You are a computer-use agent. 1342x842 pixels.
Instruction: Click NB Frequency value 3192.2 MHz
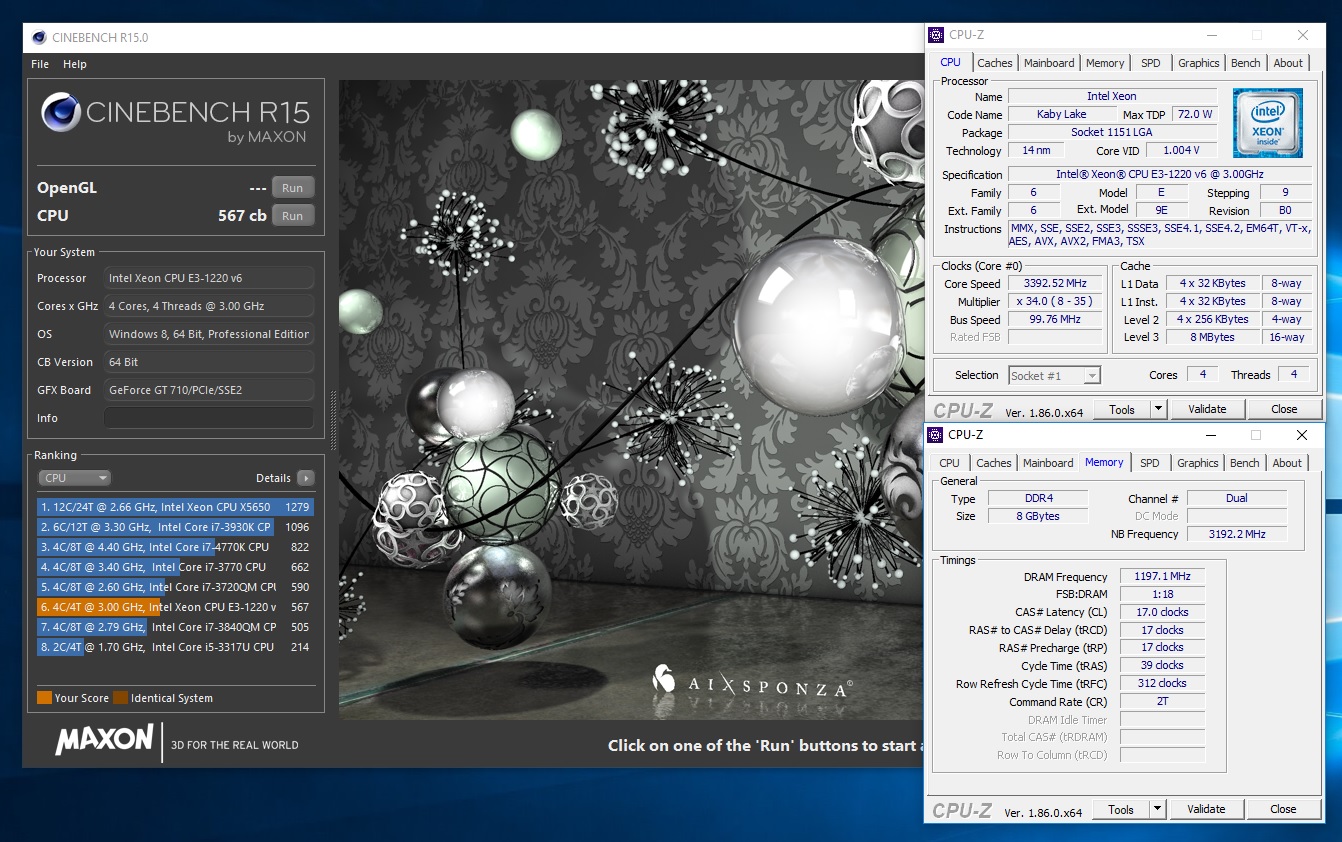[x=1236, y=534]
